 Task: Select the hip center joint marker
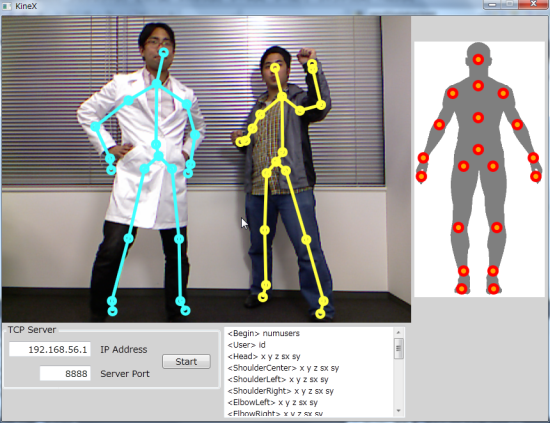click(478, 149)
